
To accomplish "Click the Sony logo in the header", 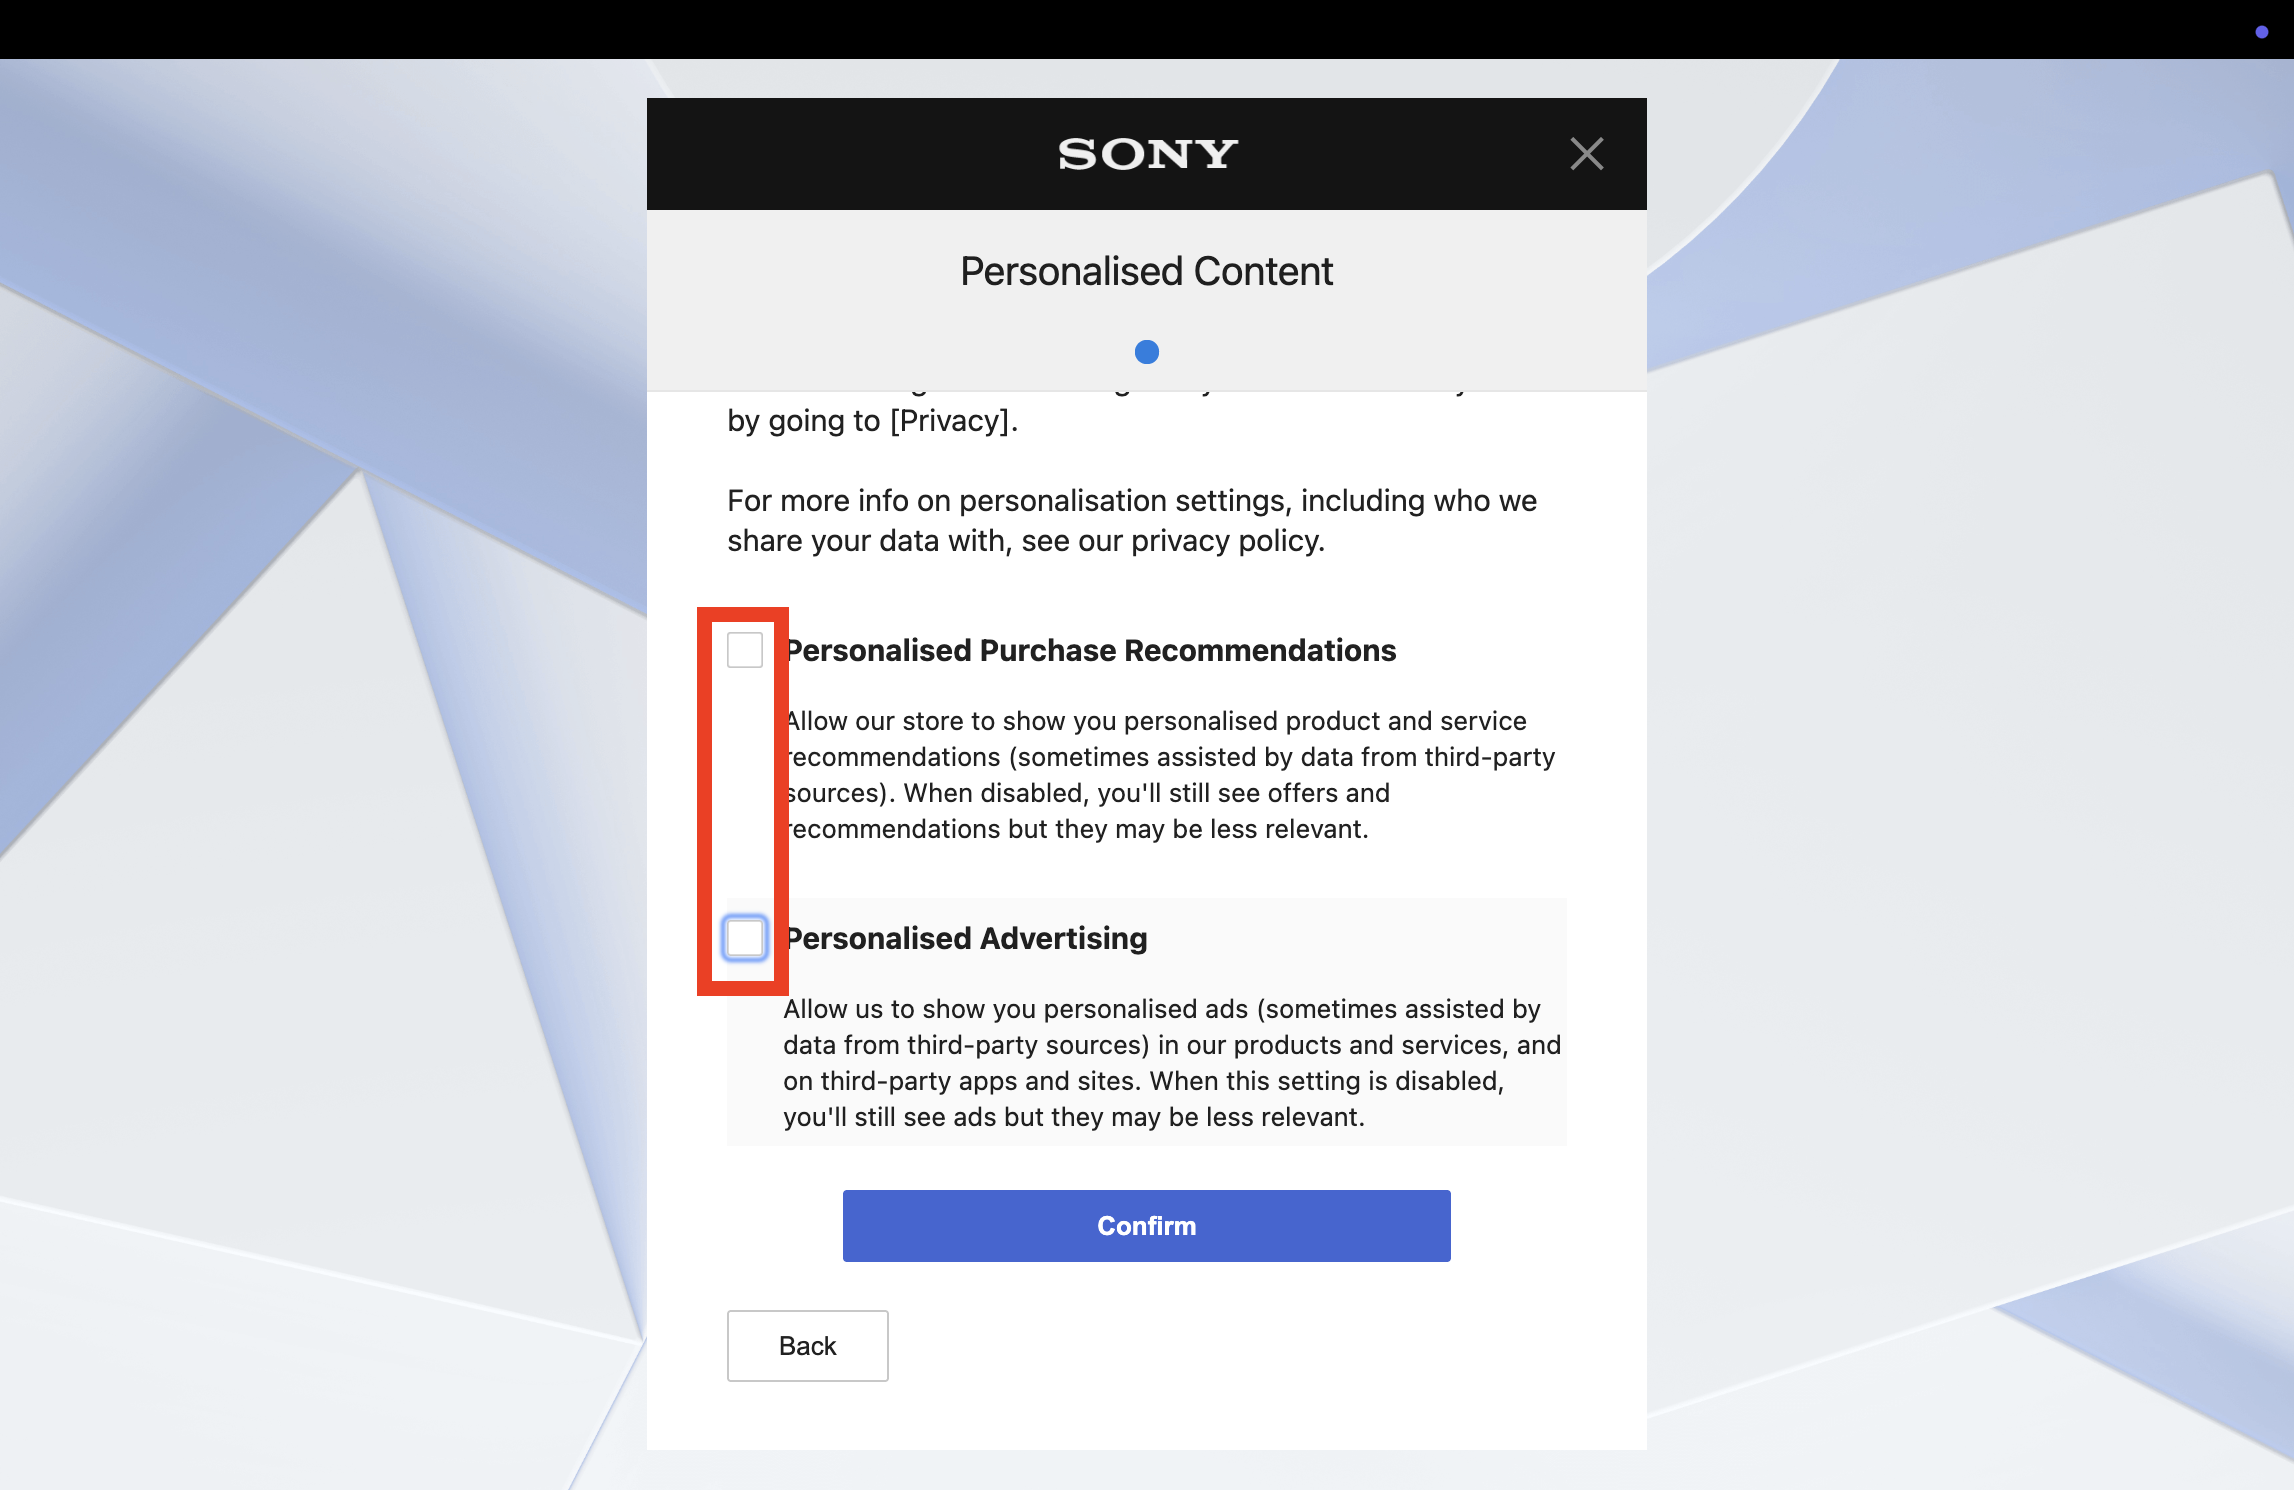I will point(1147,154).
